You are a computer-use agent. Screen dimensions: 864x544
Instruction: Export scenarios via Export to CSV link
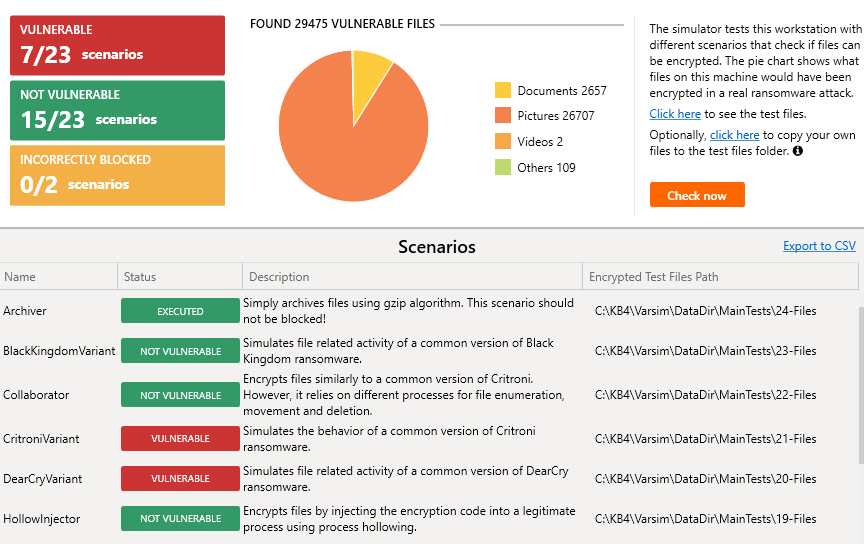pos(819,246)
